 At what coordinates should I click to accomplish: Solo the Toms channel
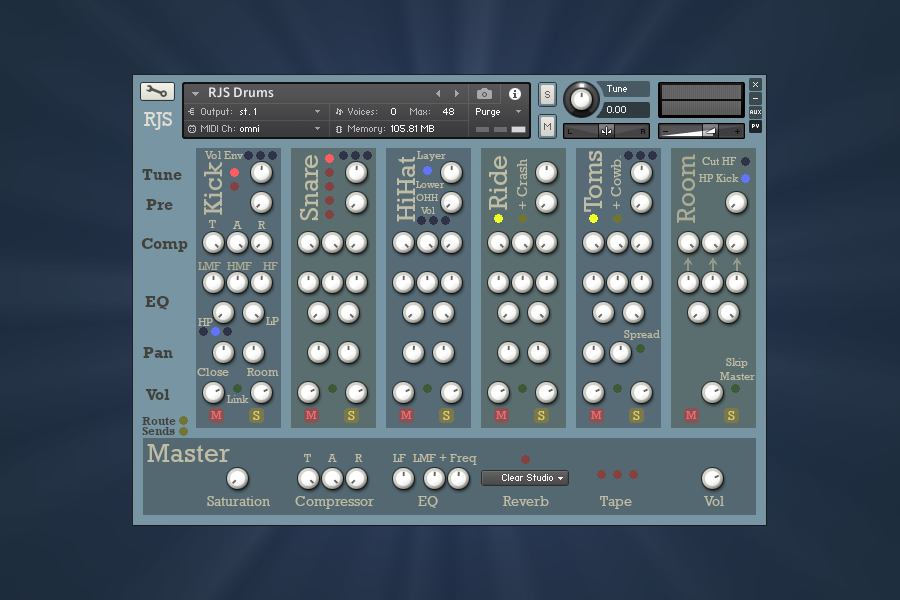pyautogui.click(x=636, y=415)
